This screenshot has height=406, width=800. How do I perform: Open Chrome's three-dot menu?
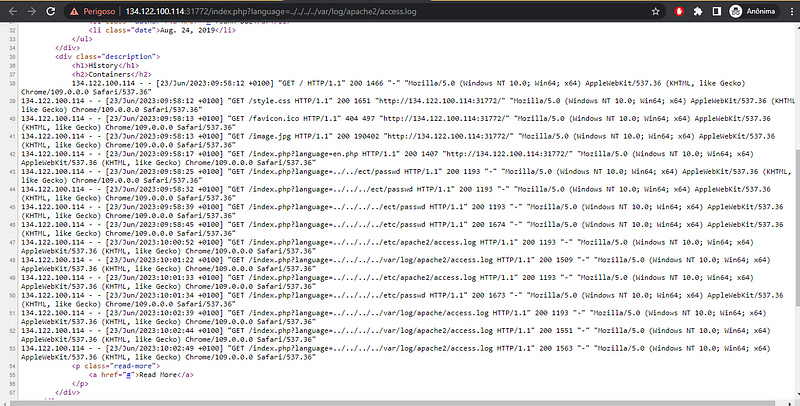(791, 11)
